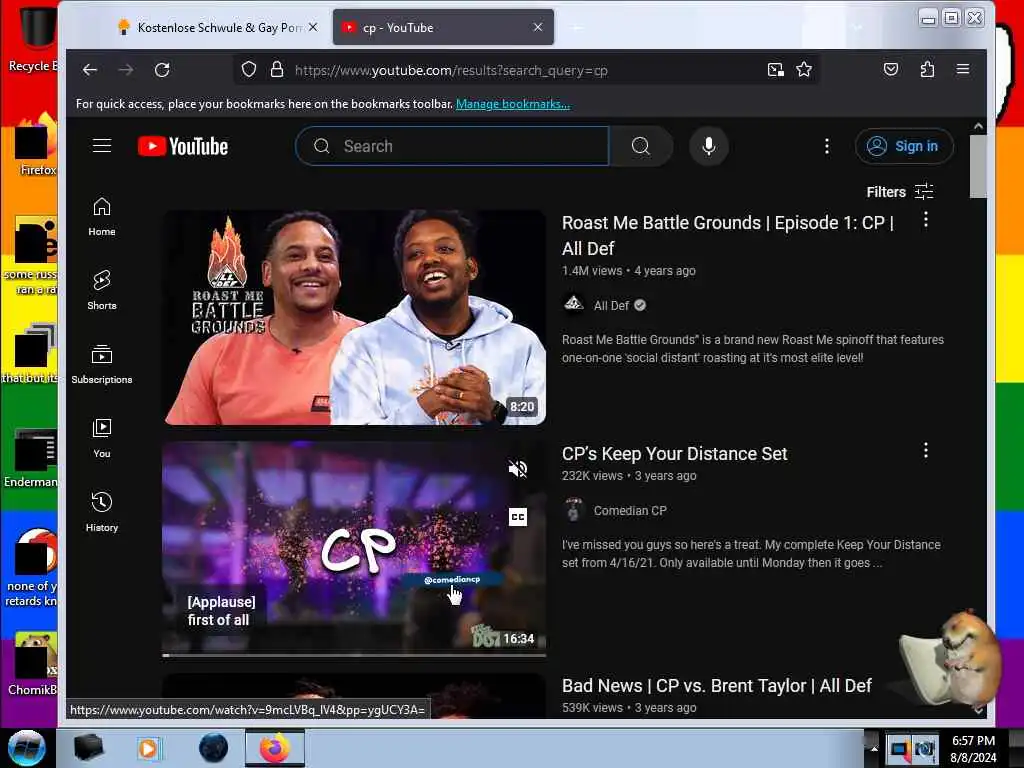Open options for Roast Me Battle Grounds video
The image size is (1024, 768).
point(926,220)
